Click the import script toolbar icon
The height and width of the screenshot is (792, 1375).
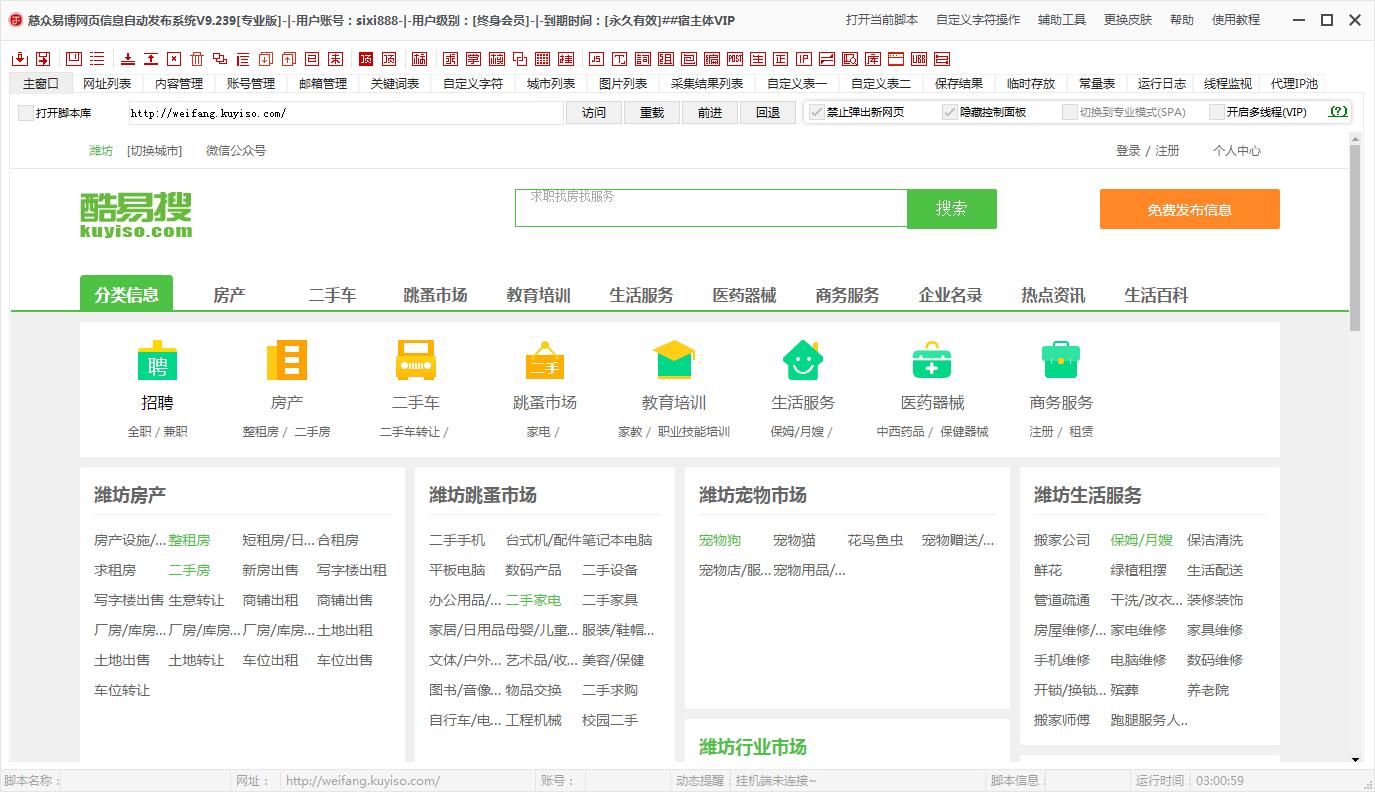[x=19, y=59]
